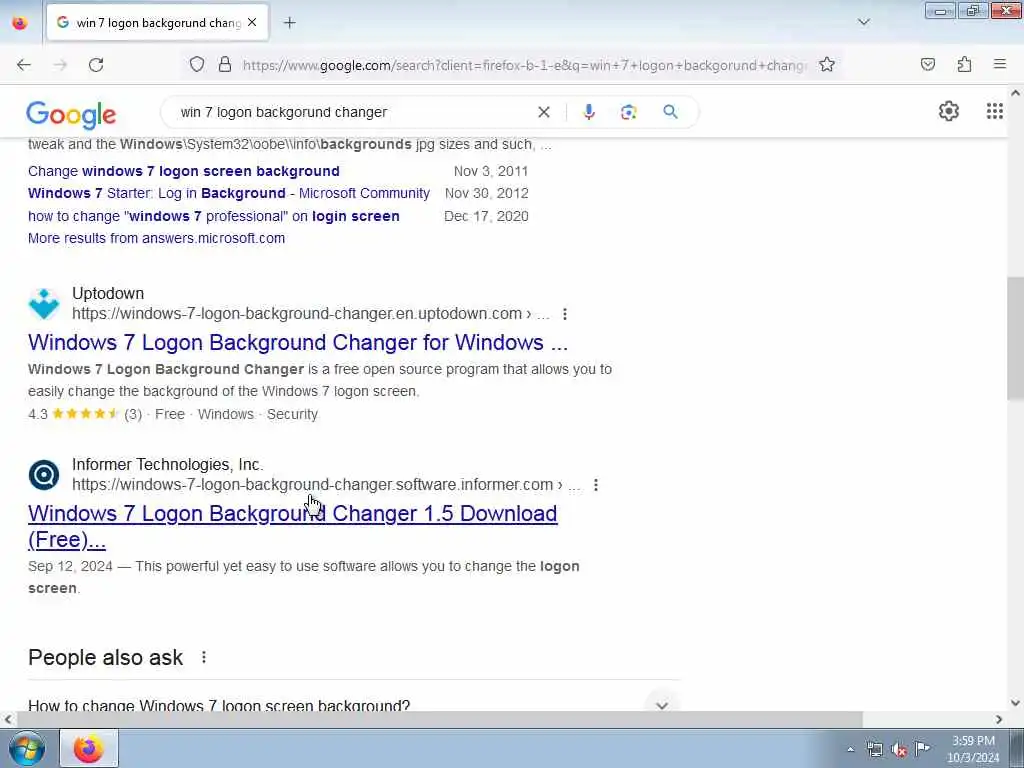Viewport: 1024px width, 768px height.
Task: Open the 'Changer 1.5 Download (Free)' result
Action: 293,526
